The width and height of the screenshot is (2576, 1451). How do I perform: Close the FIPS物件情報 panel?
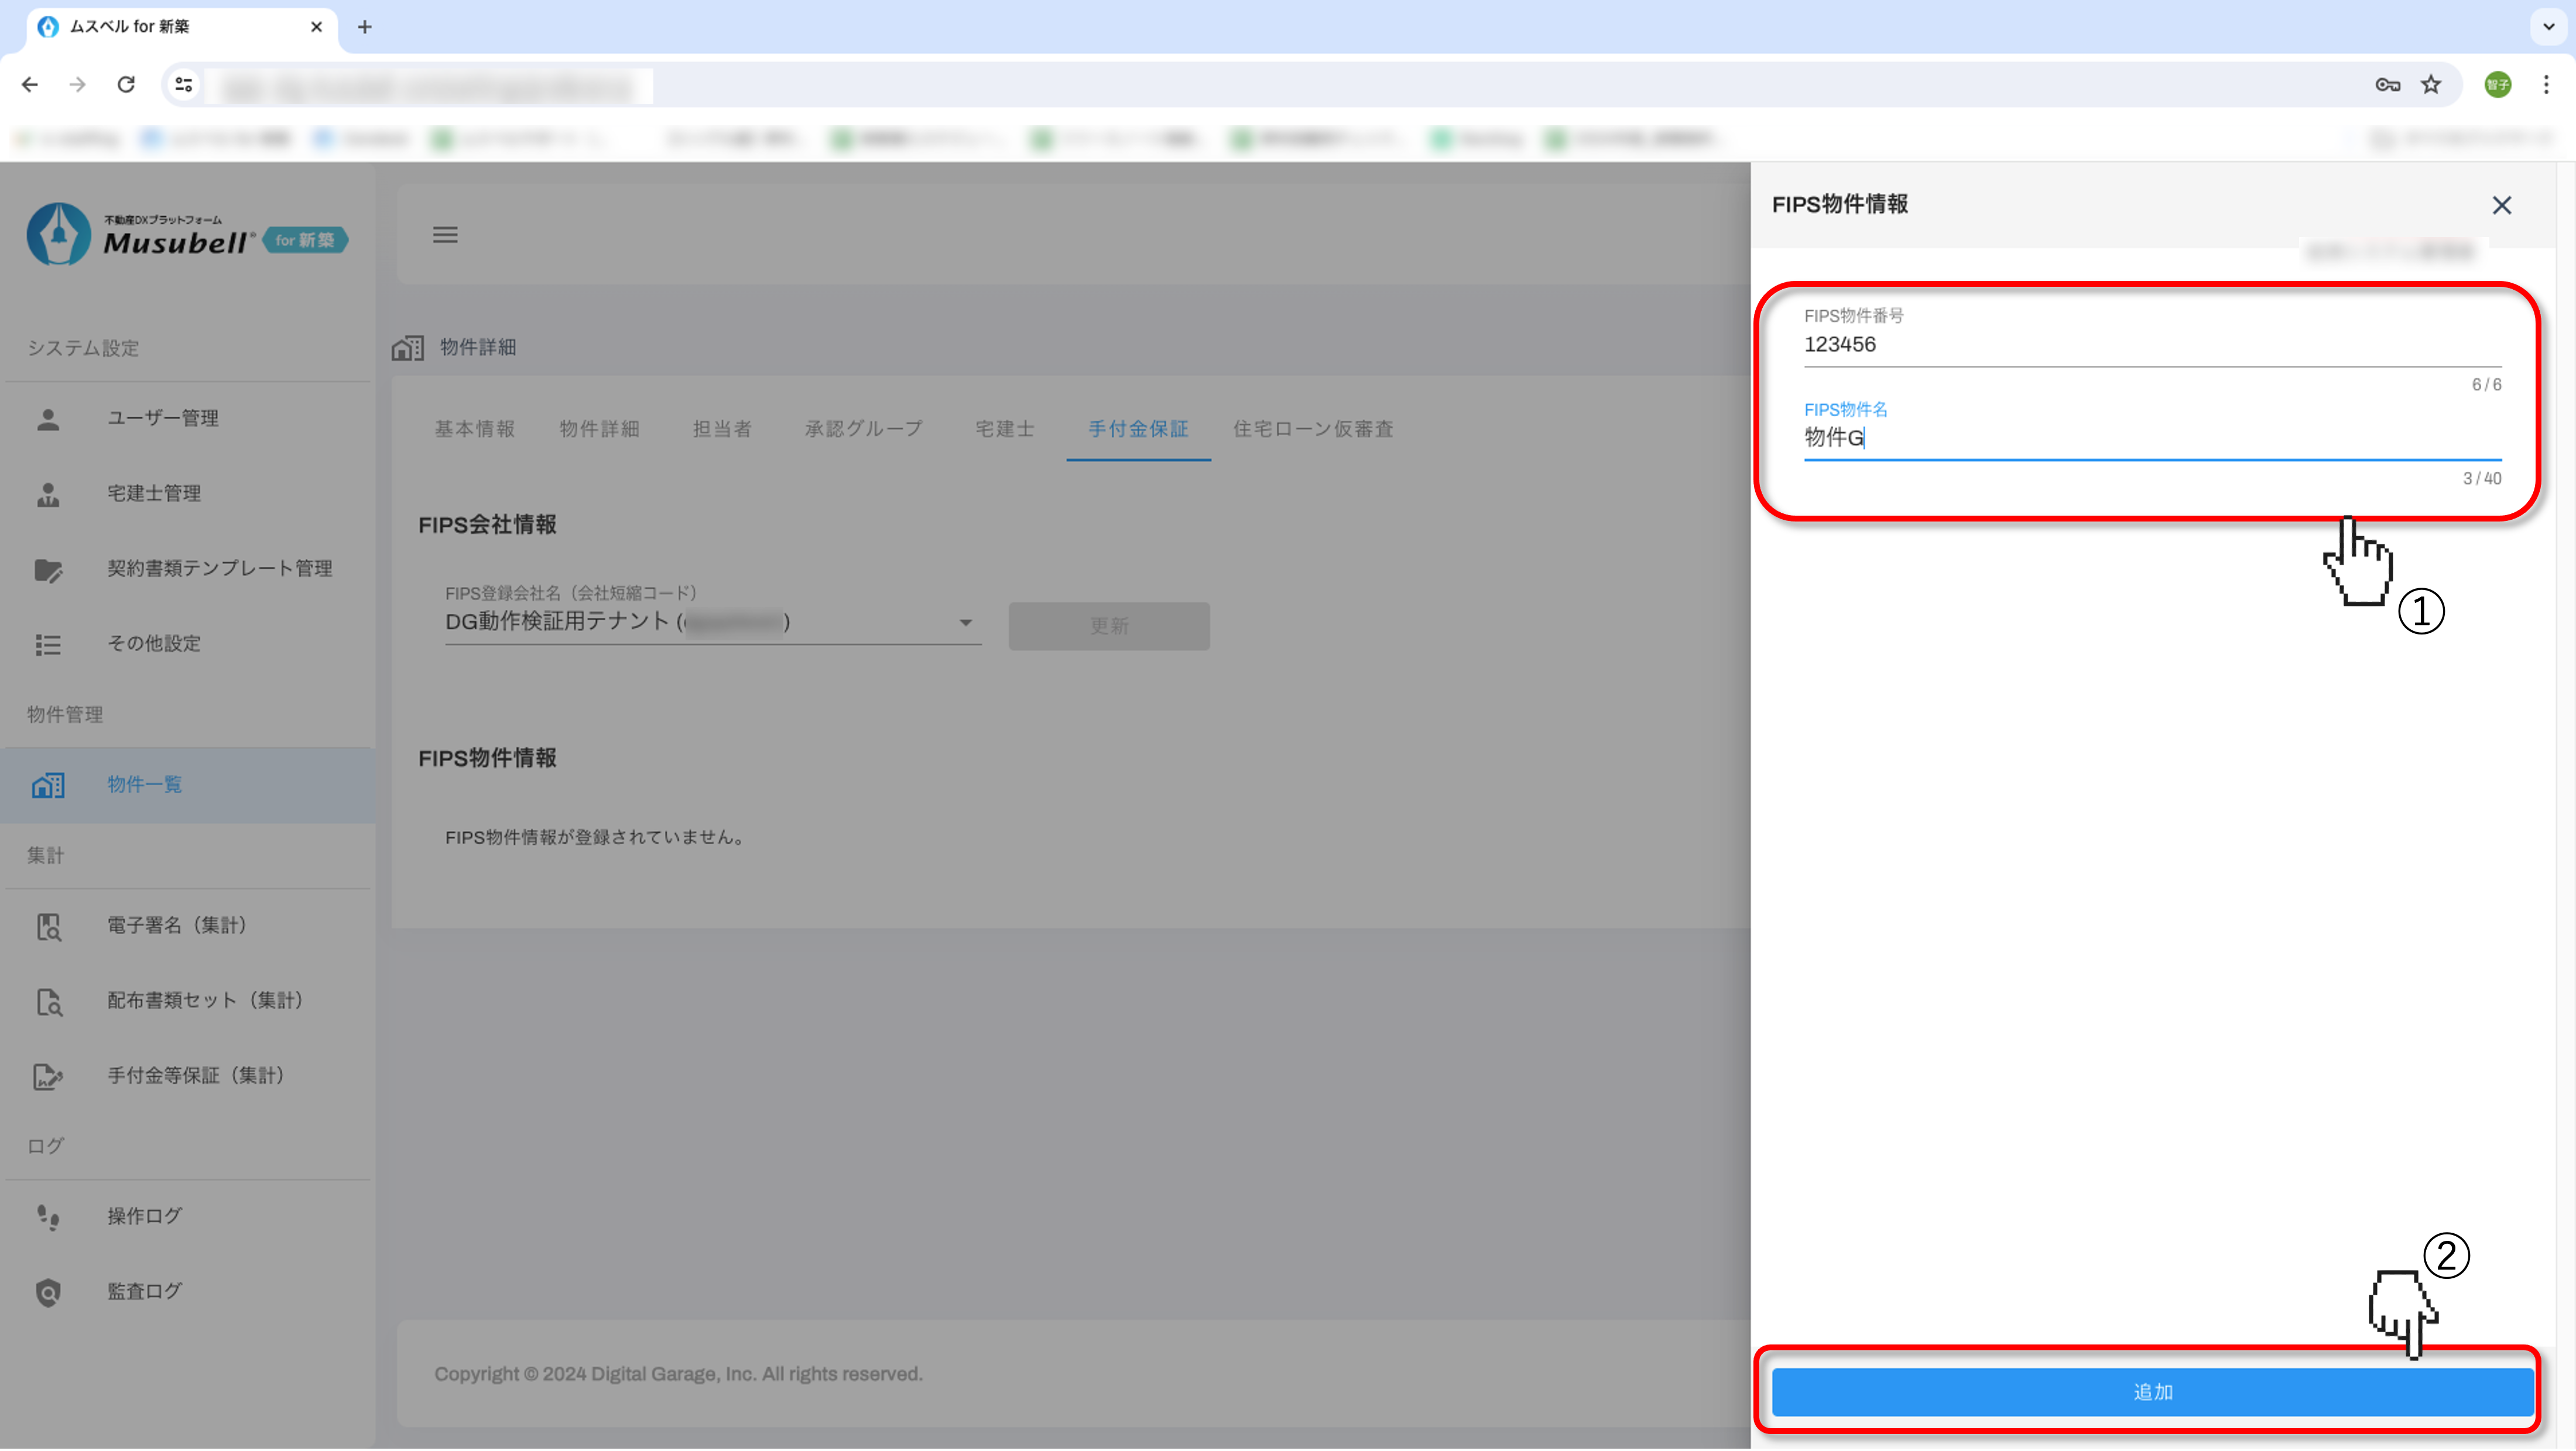2502,205
